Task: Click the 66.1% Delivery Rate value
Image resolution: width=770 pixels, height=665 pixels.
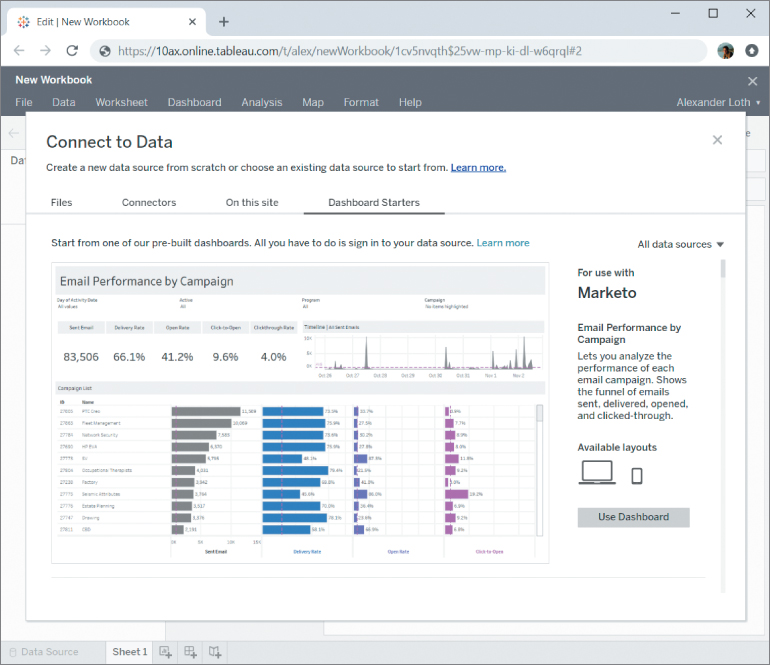Action: coord(129,357)
